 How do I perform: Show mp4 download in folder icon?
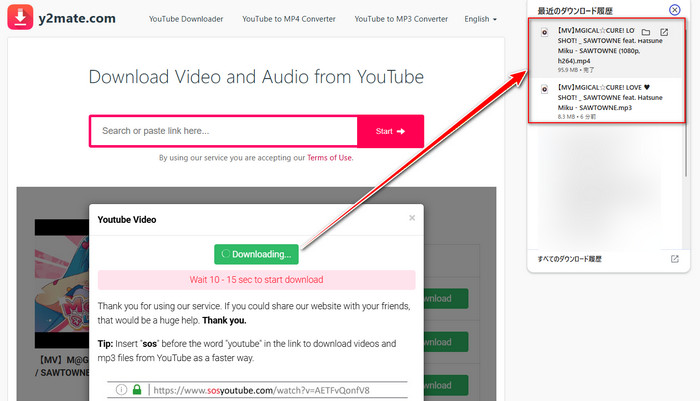[646, 32]
